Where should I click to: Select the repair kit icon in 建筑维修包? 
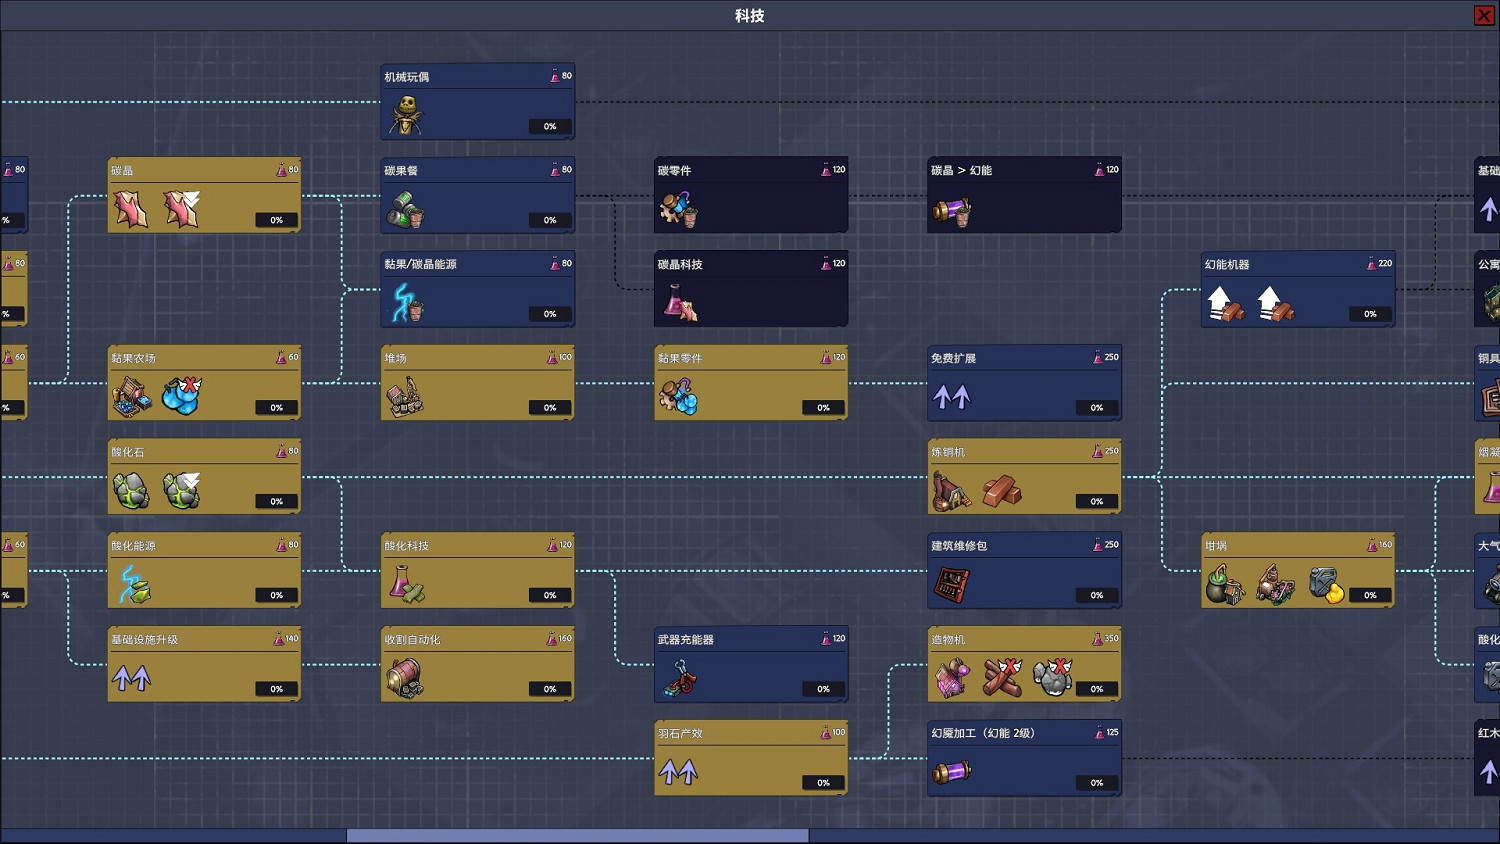point(951,584)
